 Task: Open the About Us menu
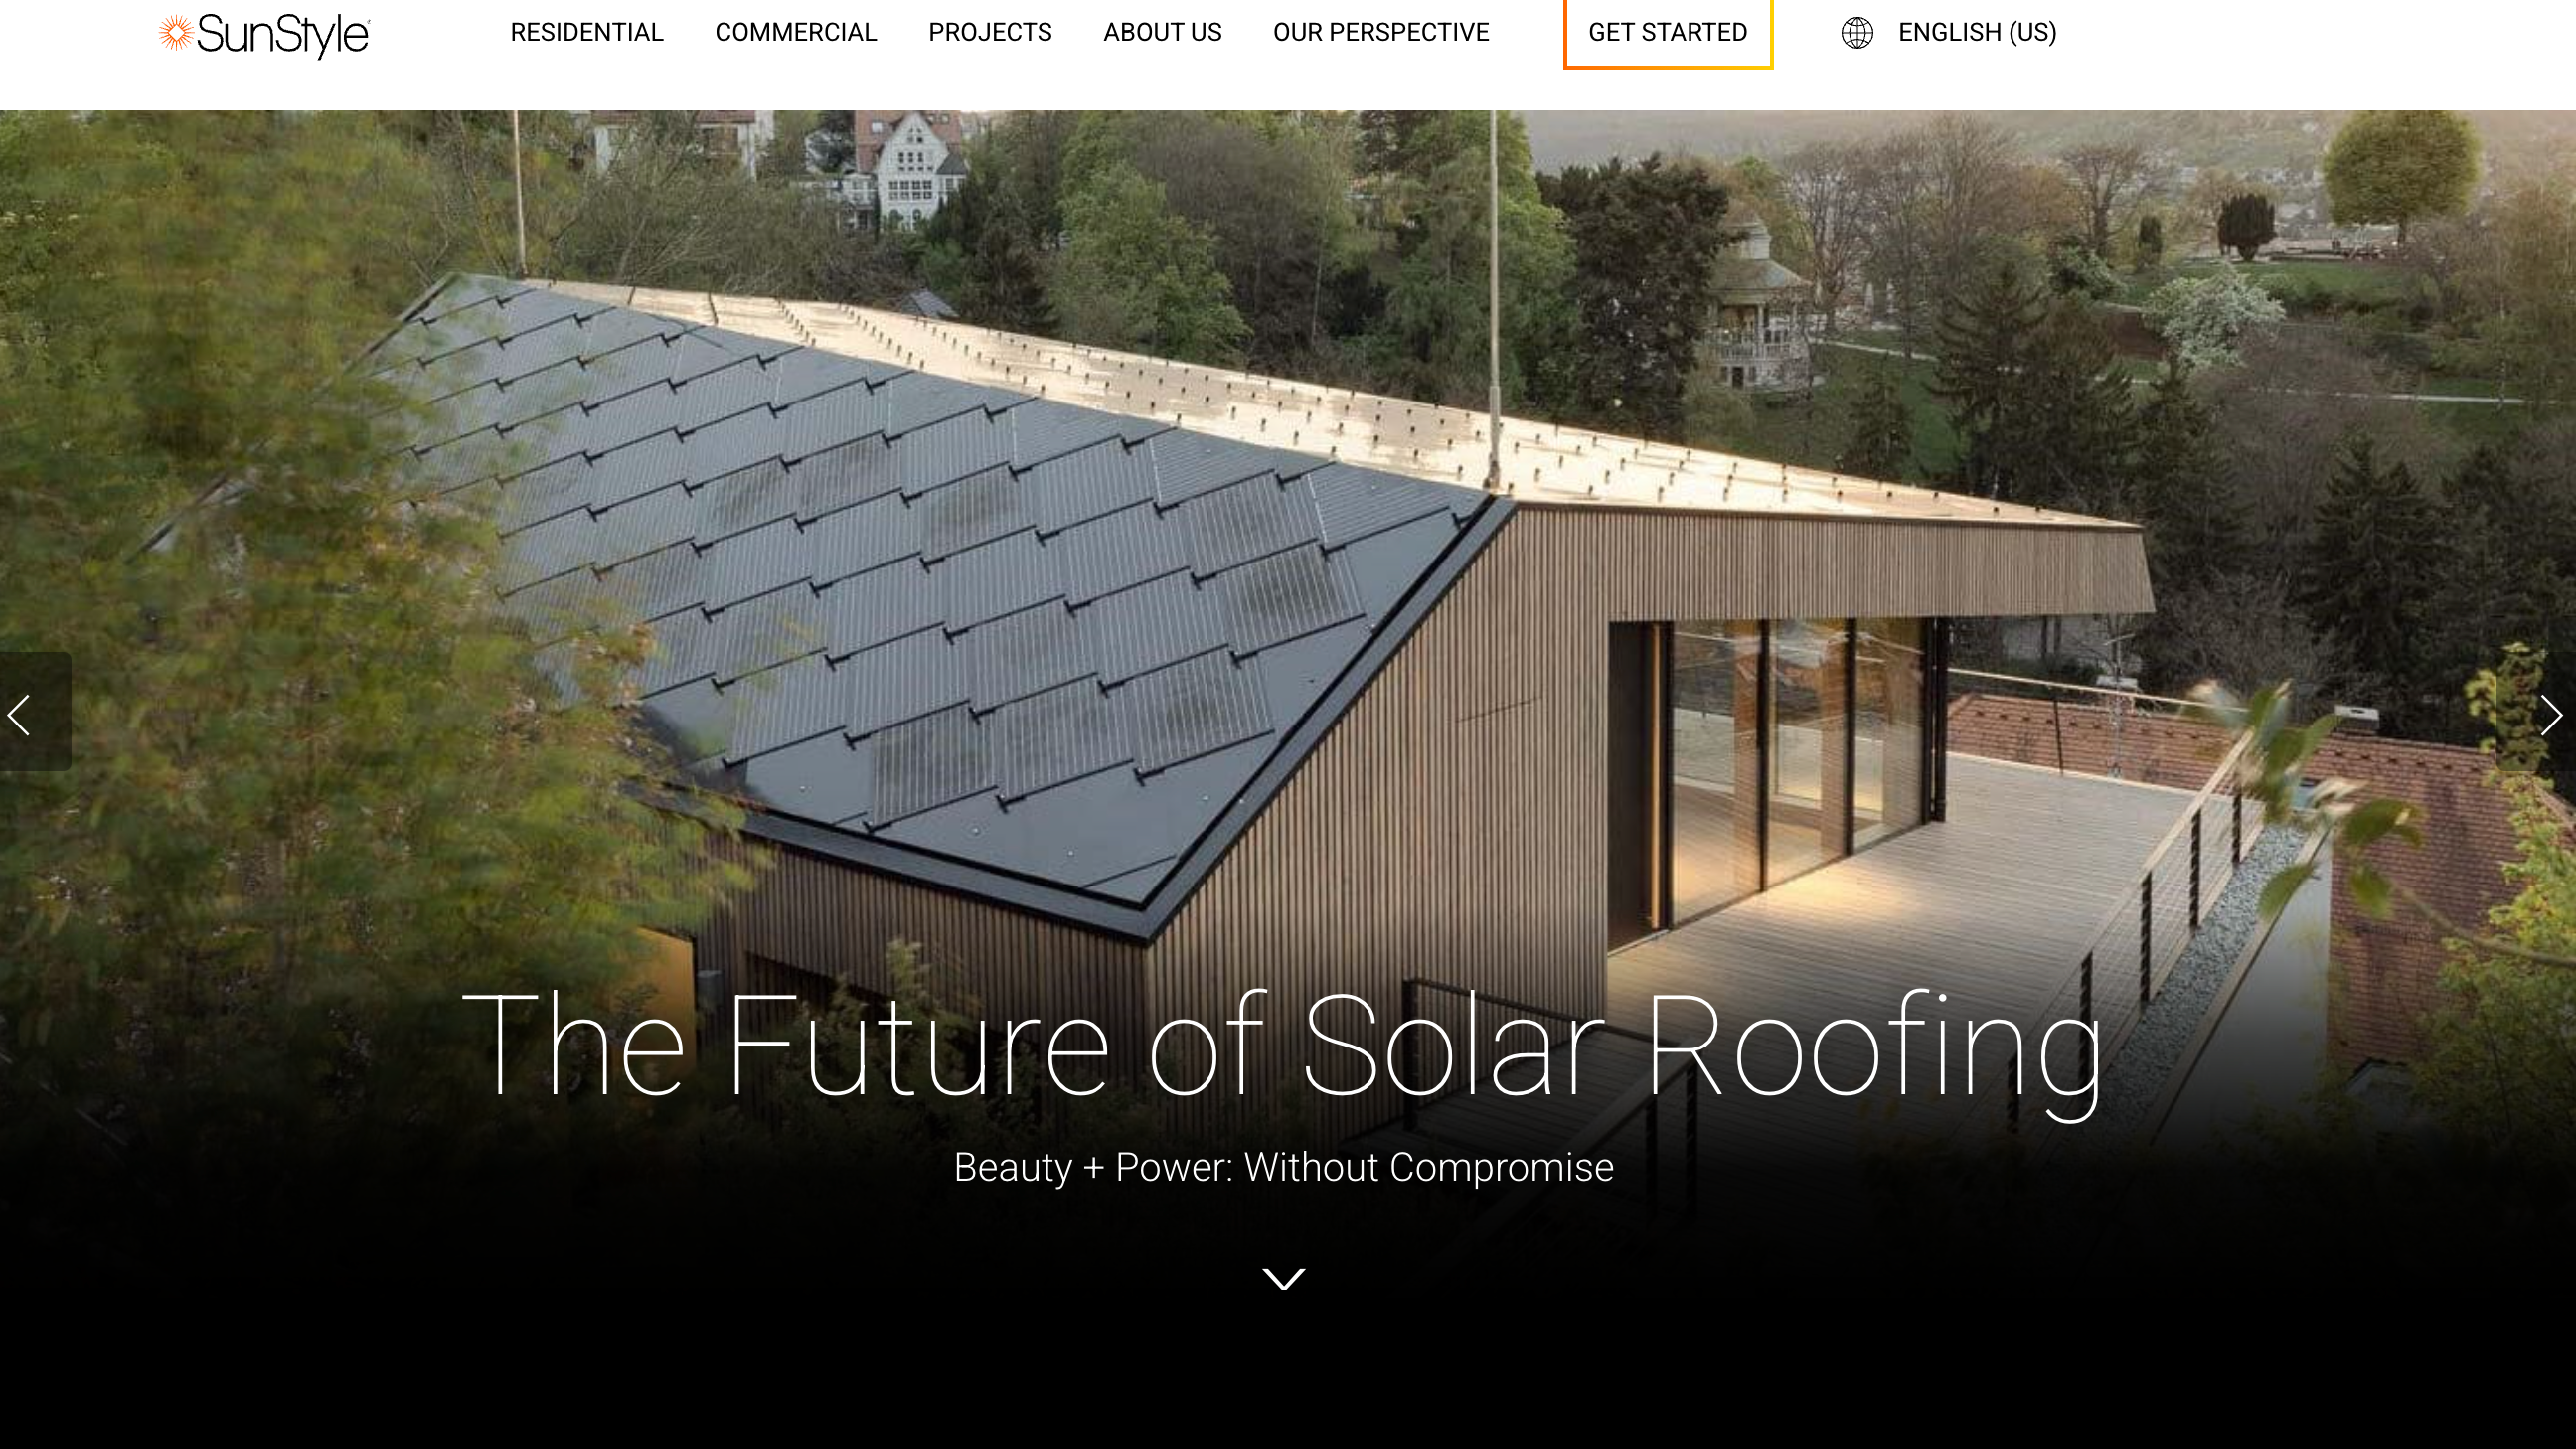coord(1162,33)
